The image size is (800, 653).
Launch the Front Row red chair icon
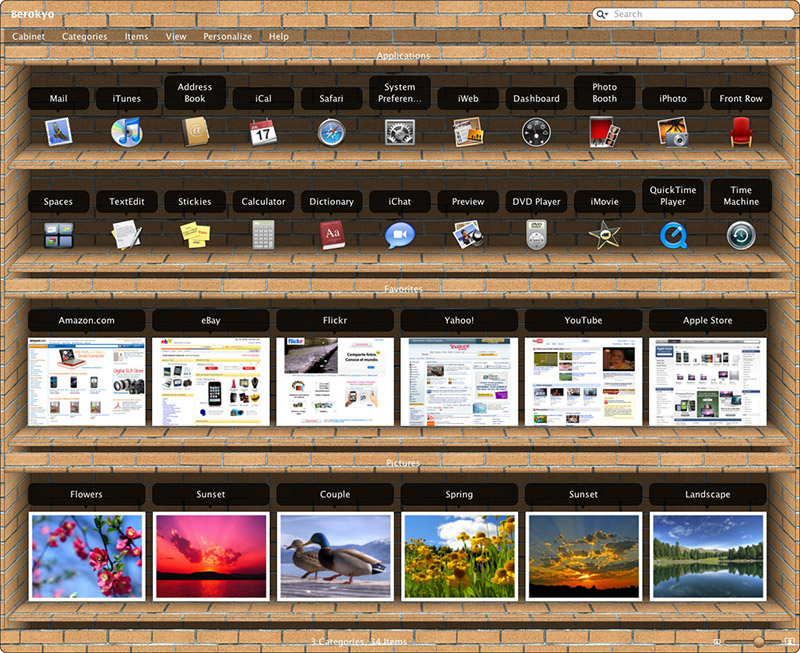click(x=741, y=132)
